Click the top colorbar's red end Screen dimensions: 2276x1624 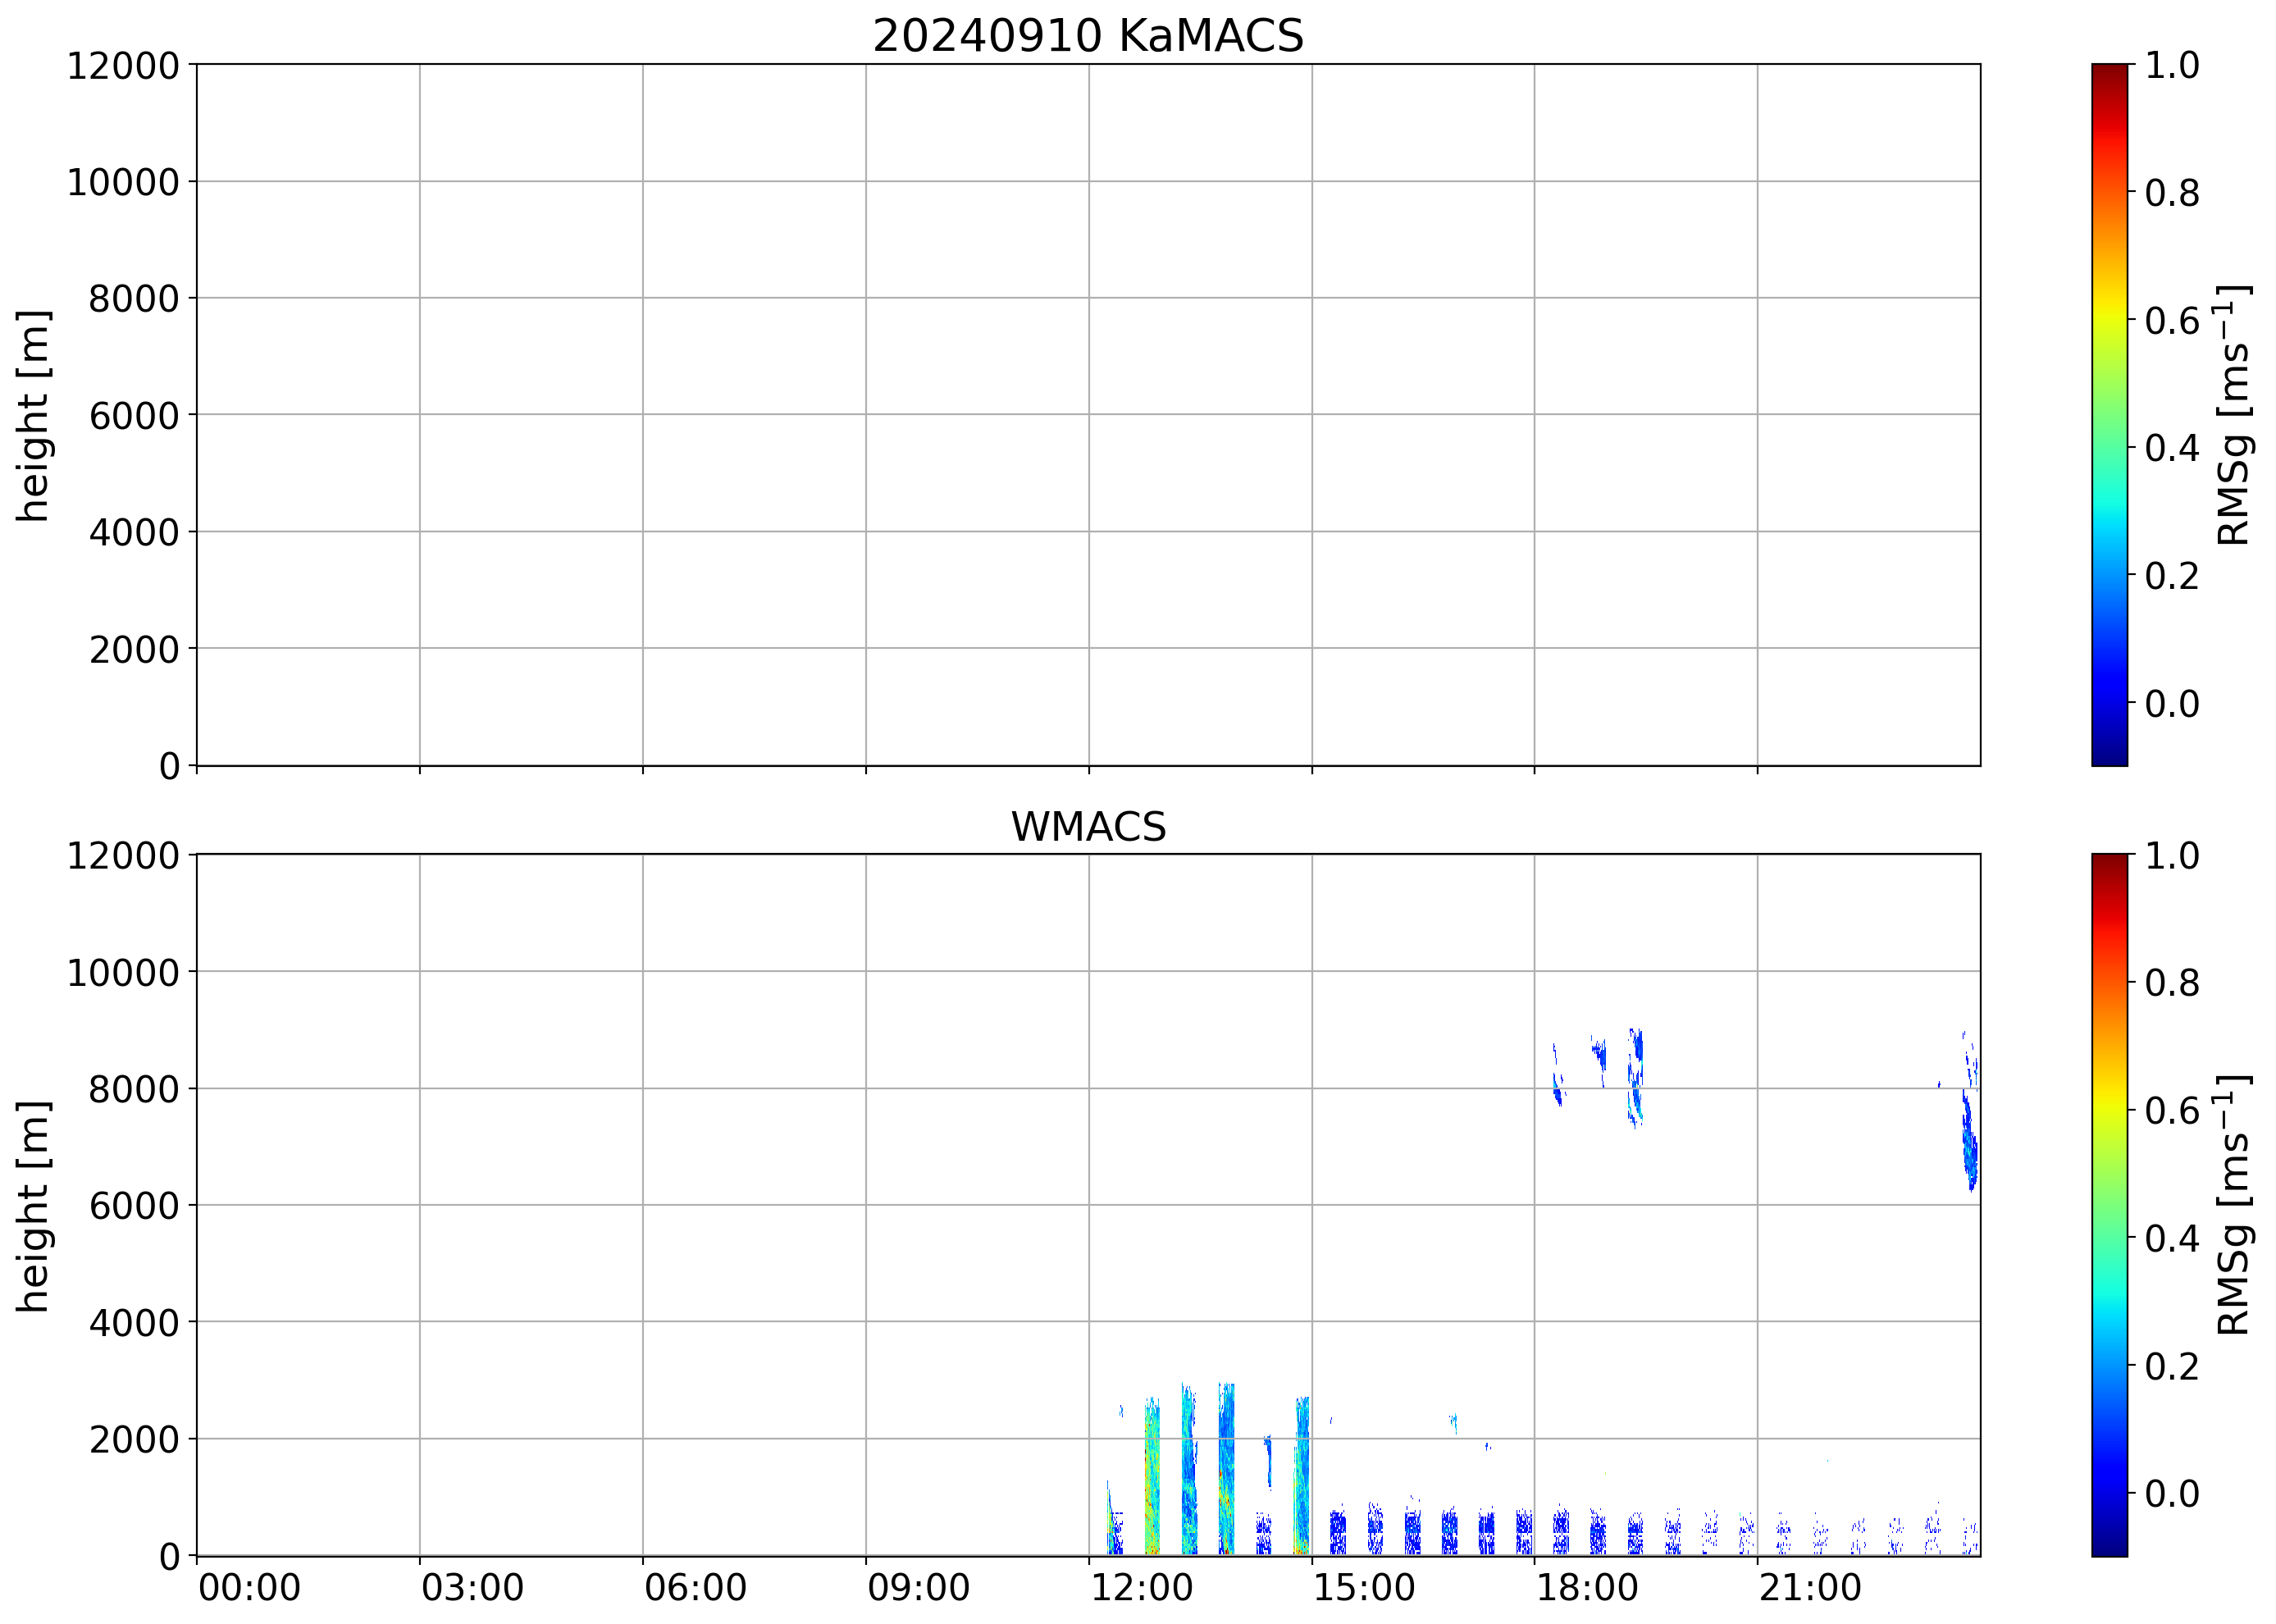coord(2109,80)
